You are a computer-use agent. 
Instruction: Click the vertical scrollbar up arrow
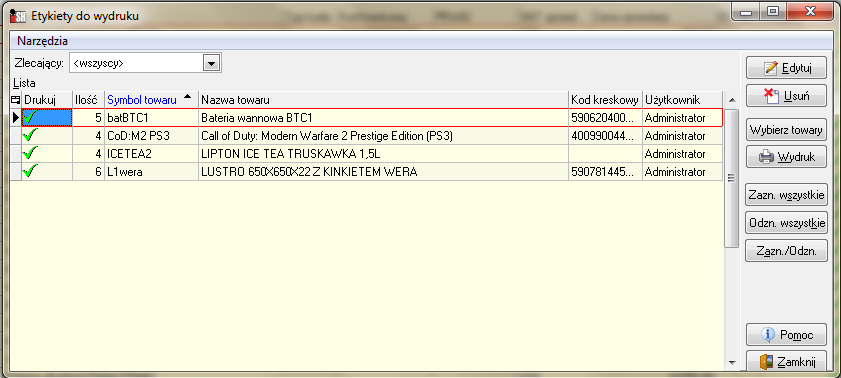pyautogui.click(x=732, y=100)
